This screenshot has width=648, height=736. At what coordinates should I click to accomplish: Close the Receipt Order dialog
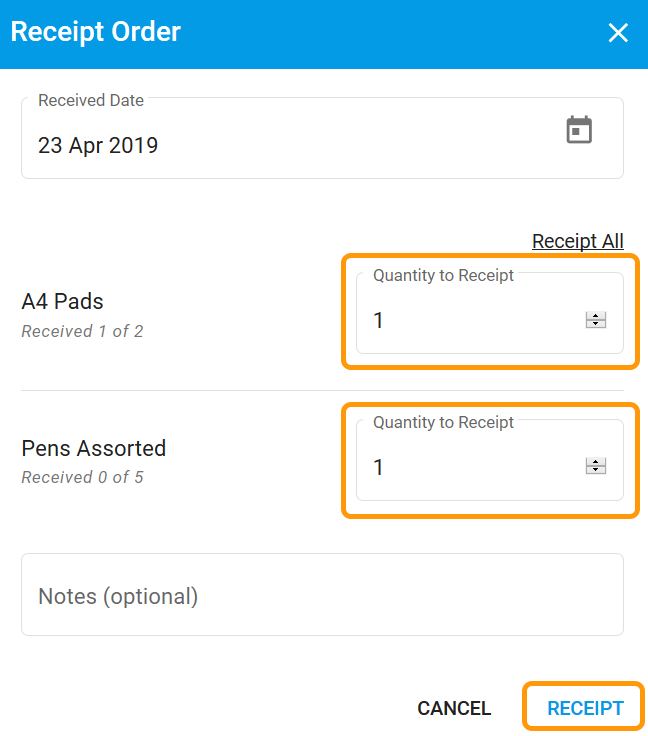coord(618,33)
